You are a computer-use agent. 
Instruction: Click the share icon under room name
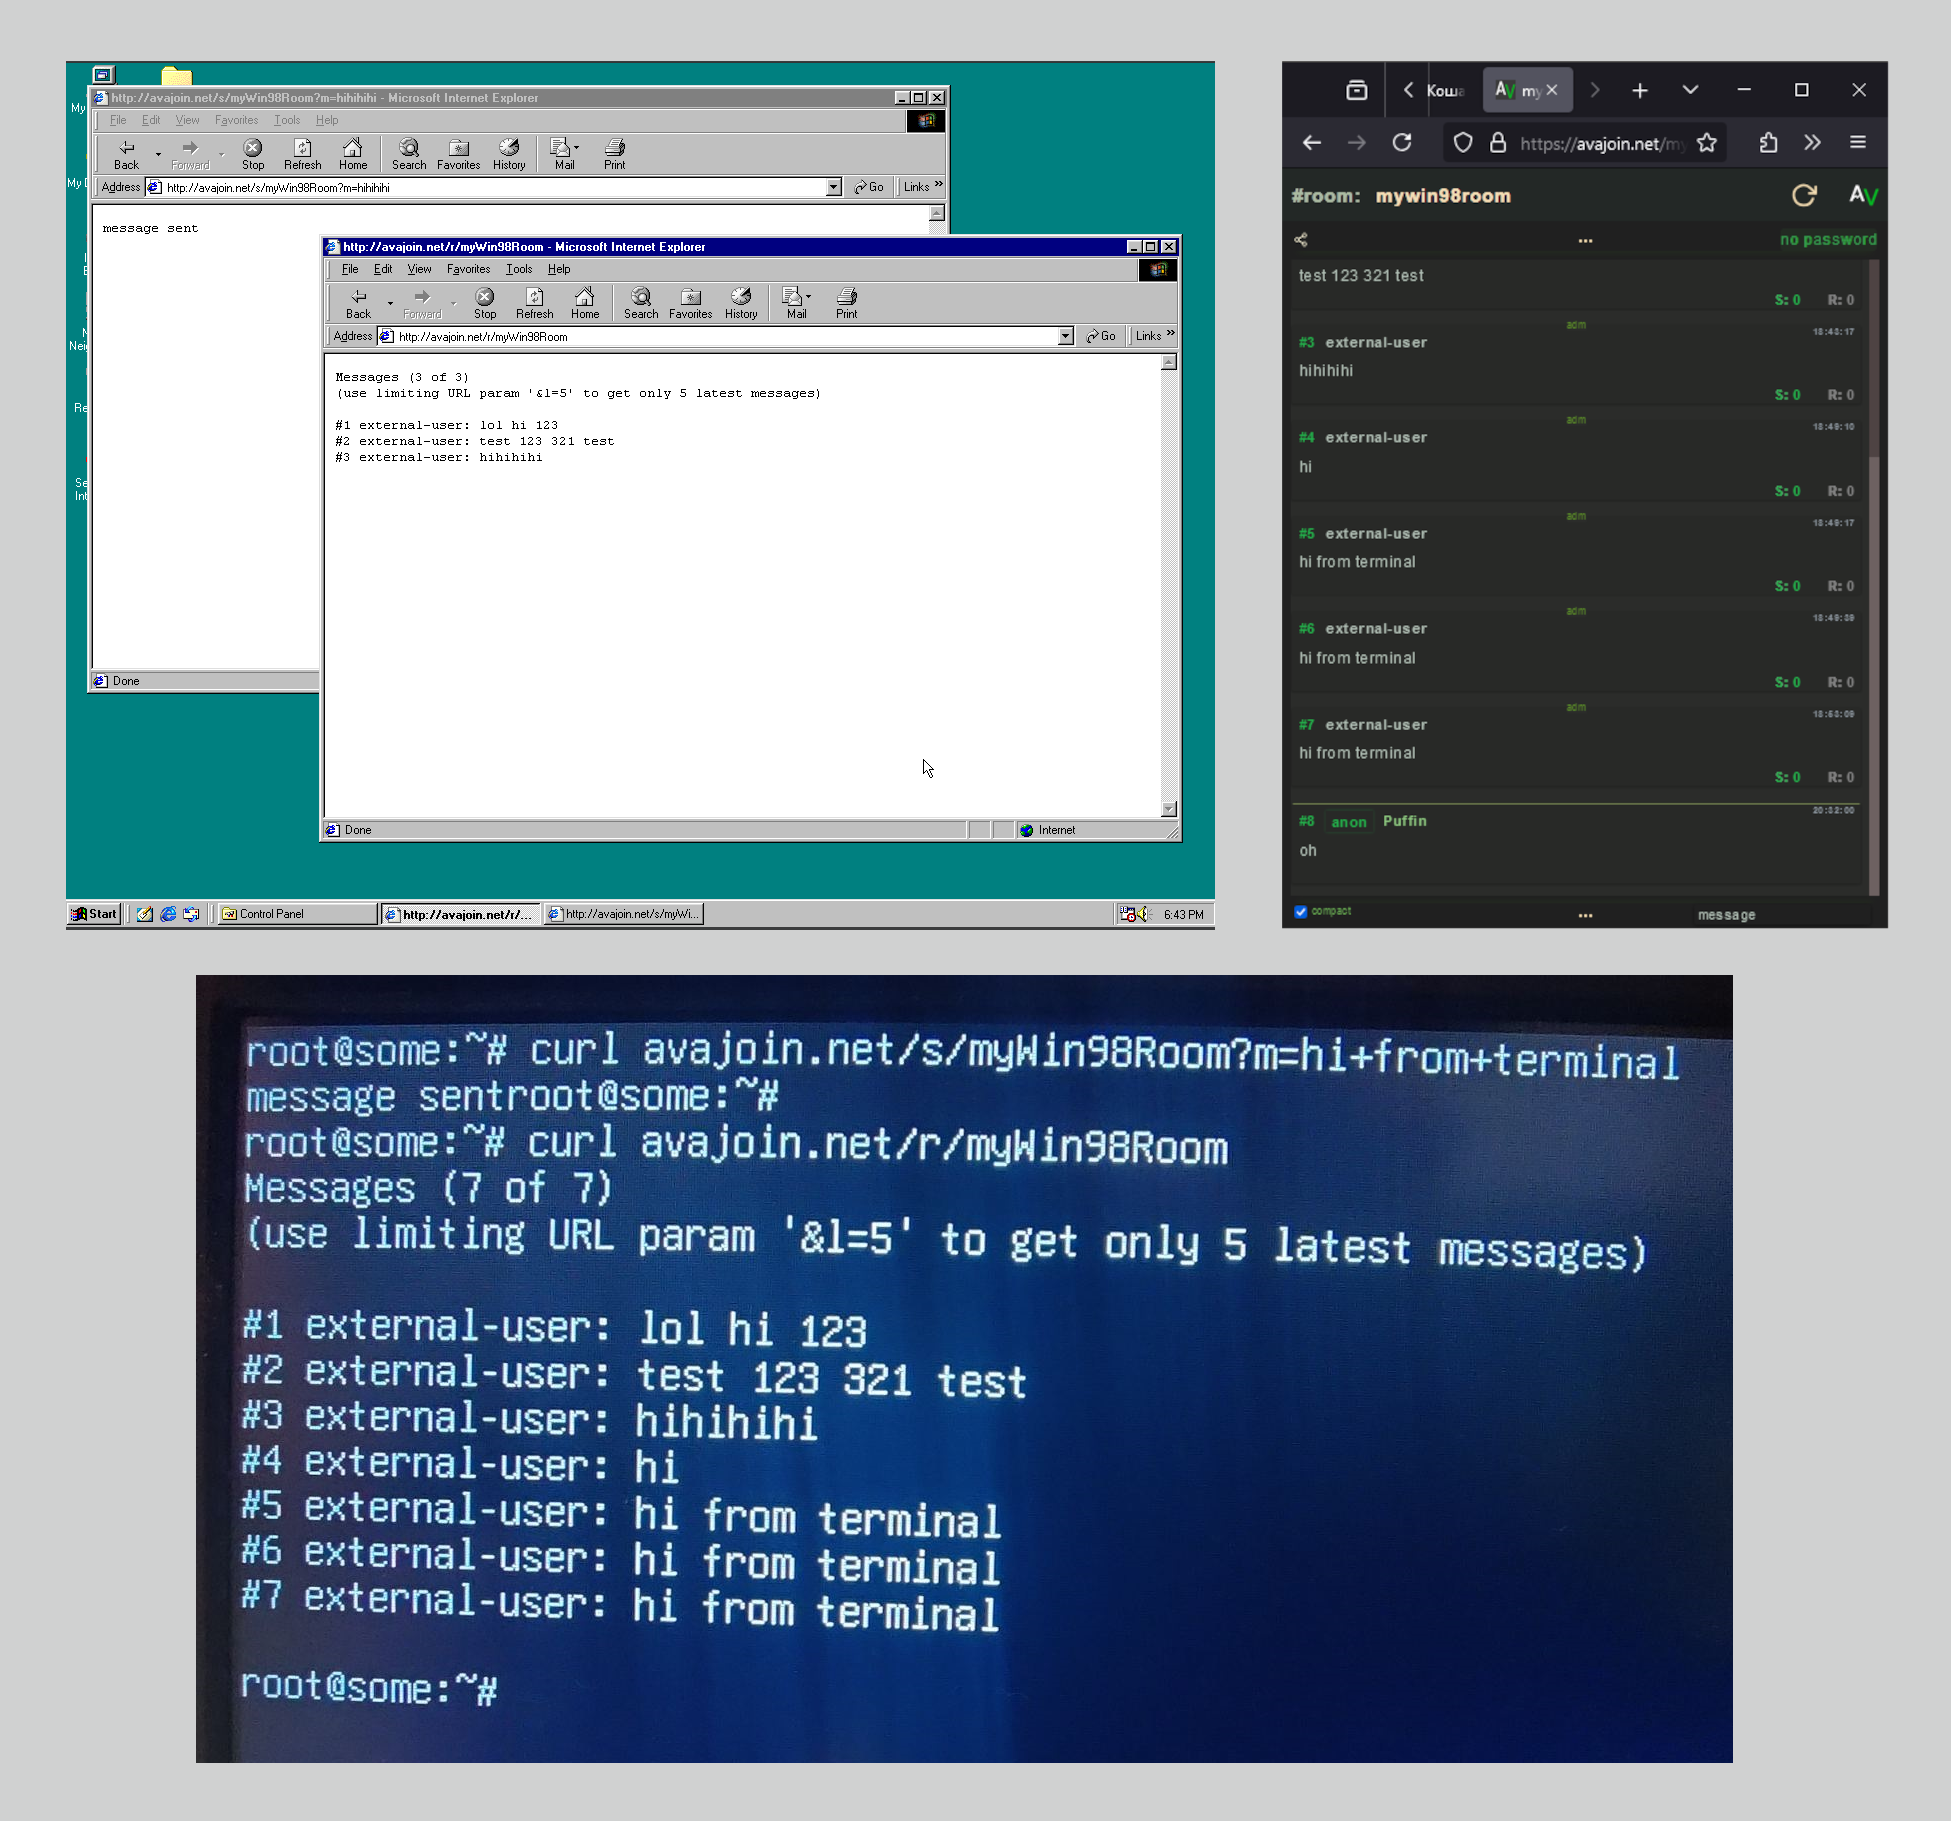pos(1301,239)
